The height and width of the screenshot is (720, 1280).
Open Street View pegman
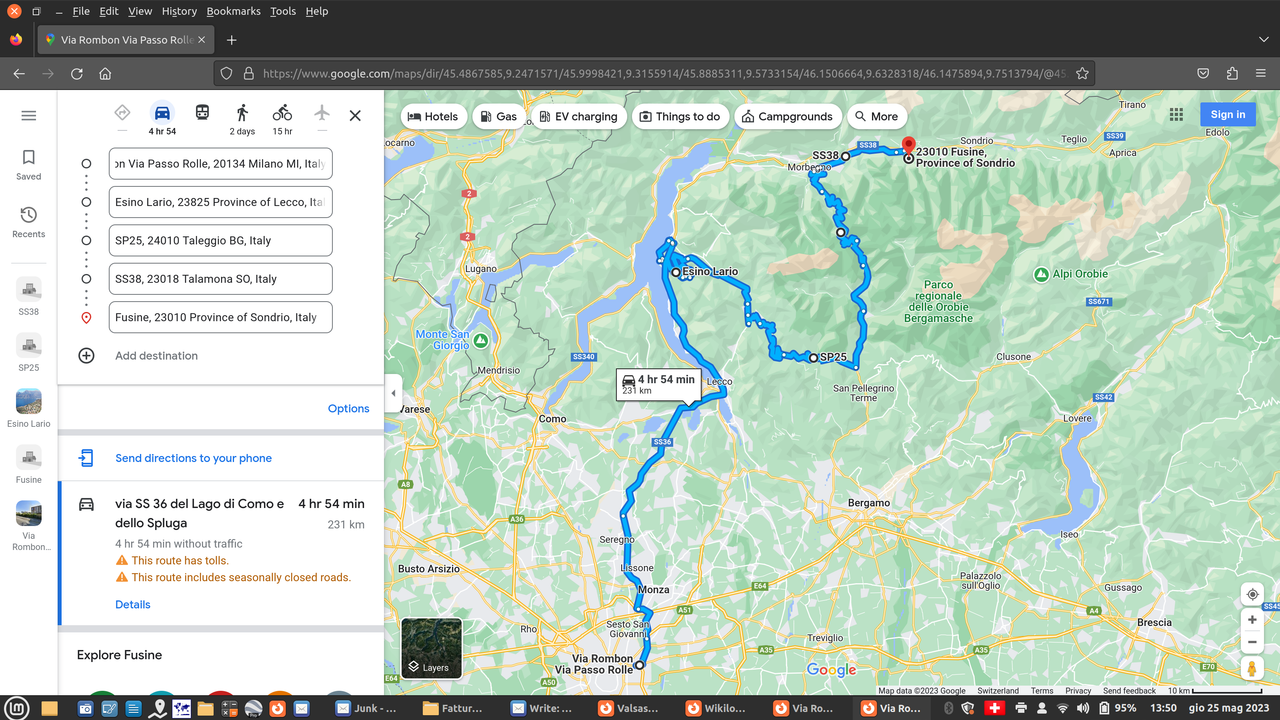(1252, 669)
